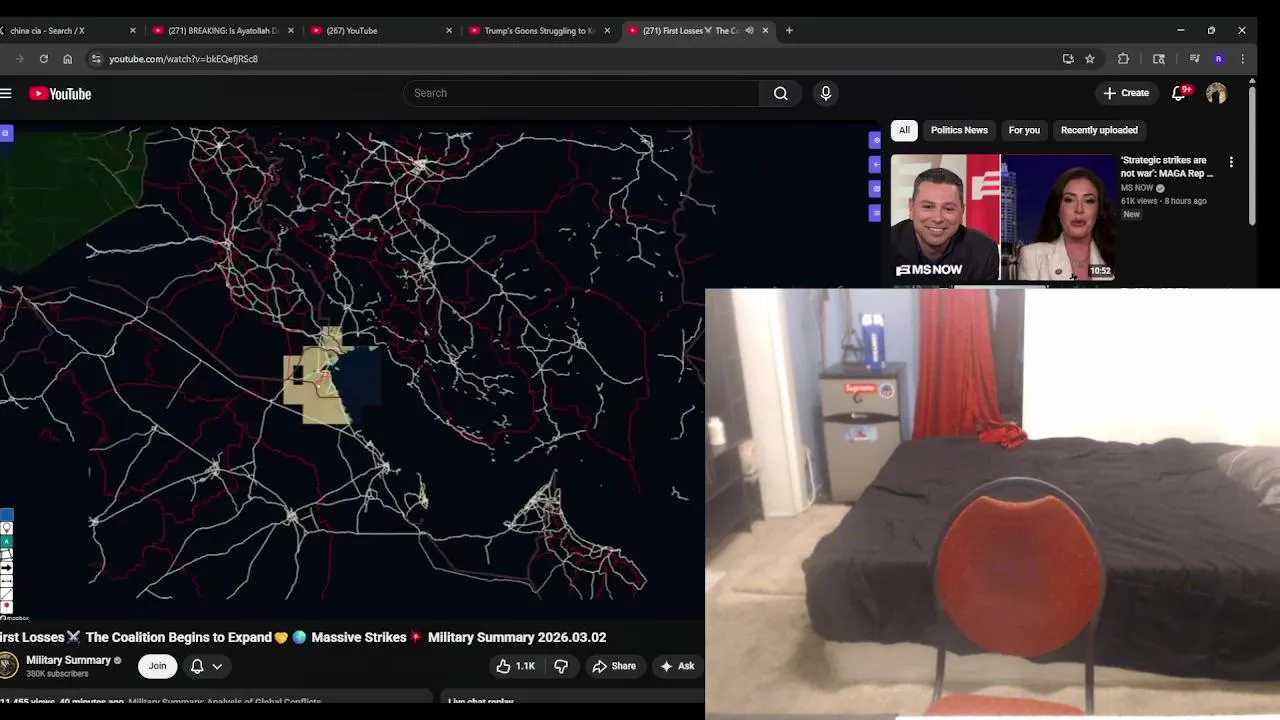Viewport: 1280px width, 720px height.
Task: Open the Chrome profile R icon
Action: click(1218, 59)
